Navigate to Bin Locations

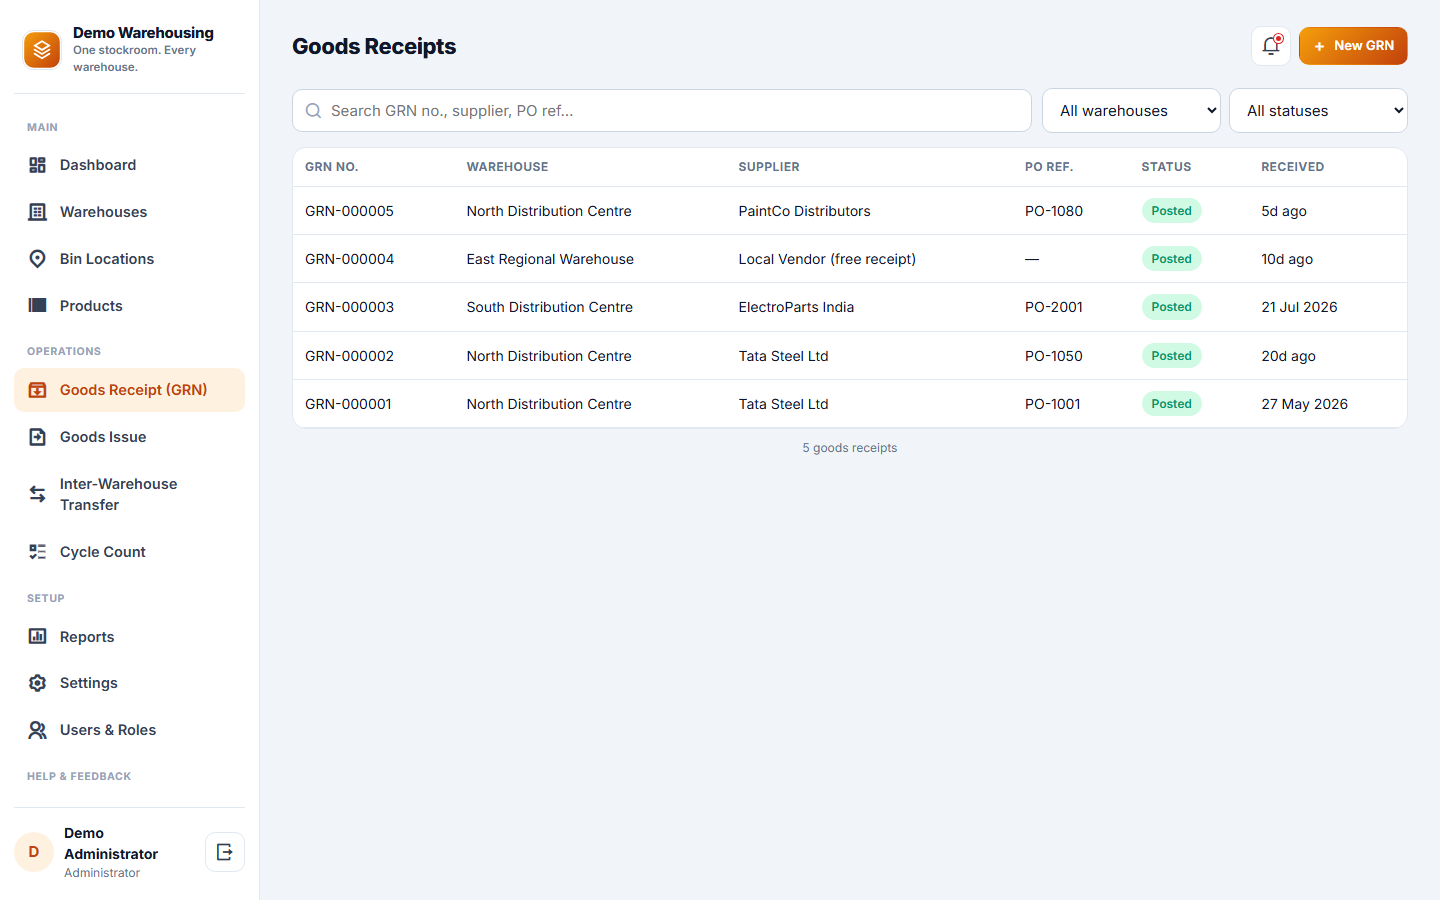click(129, 259)
